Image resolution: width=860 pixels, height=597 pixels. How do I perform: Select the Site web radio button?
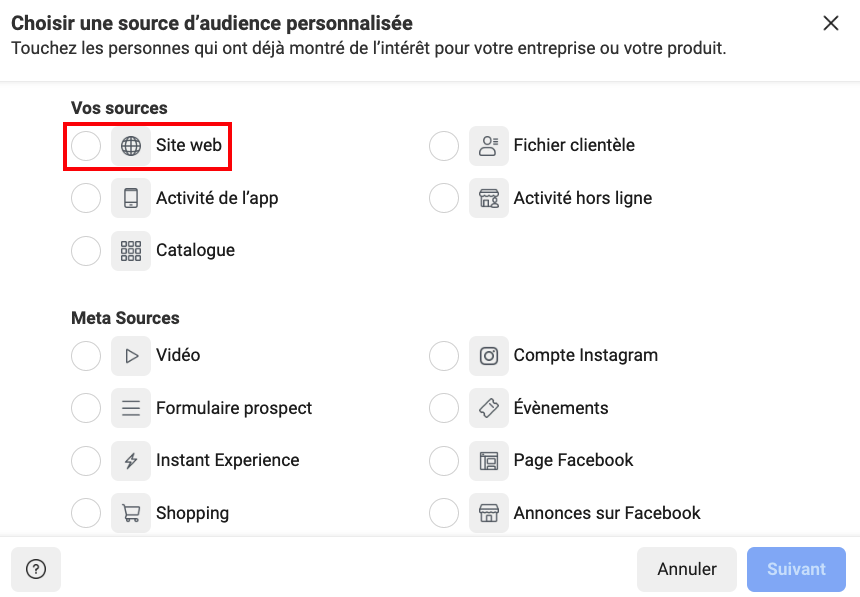point(86,146)
